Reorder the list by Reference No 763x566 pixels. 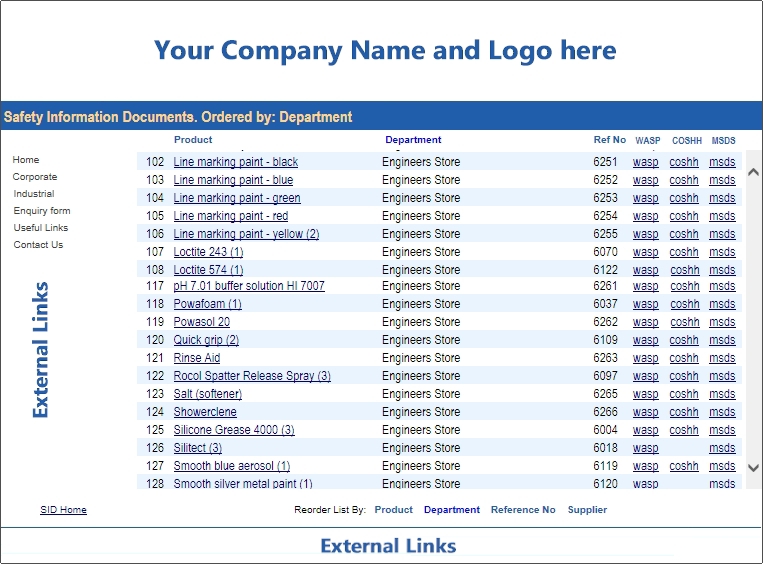[522, 510]
